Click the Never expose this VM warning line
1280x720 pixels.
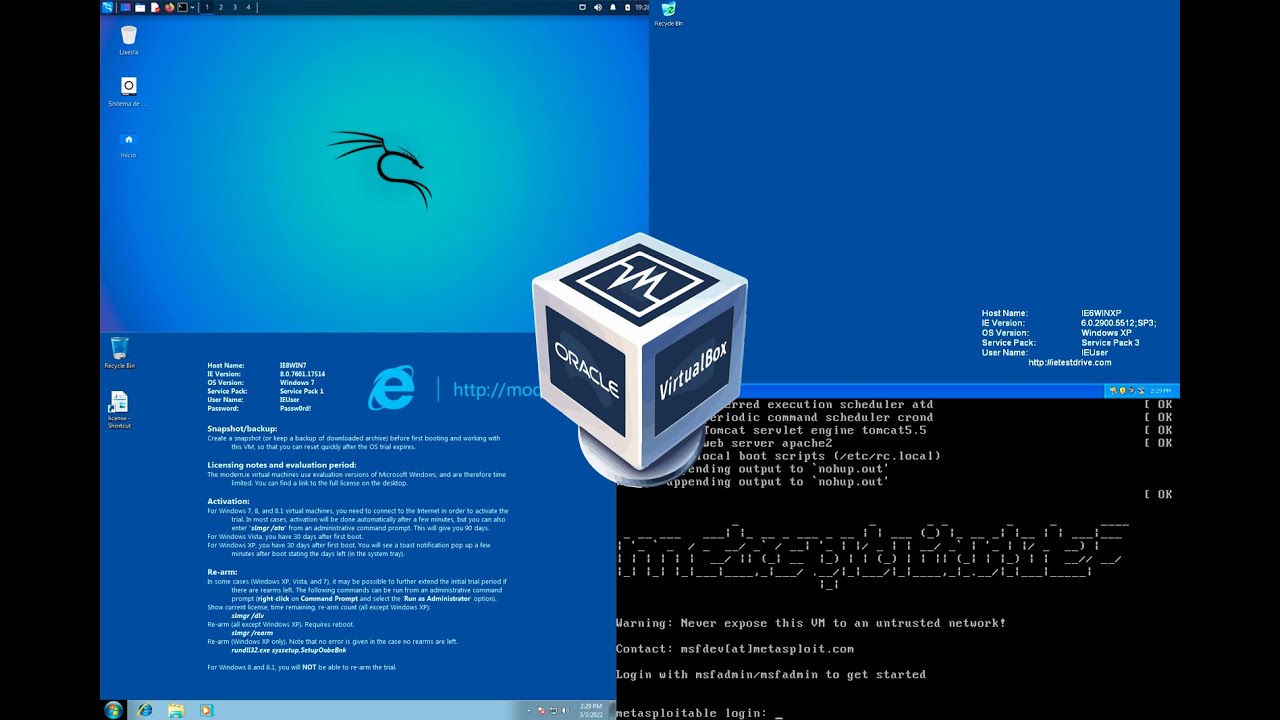[811, 623]
